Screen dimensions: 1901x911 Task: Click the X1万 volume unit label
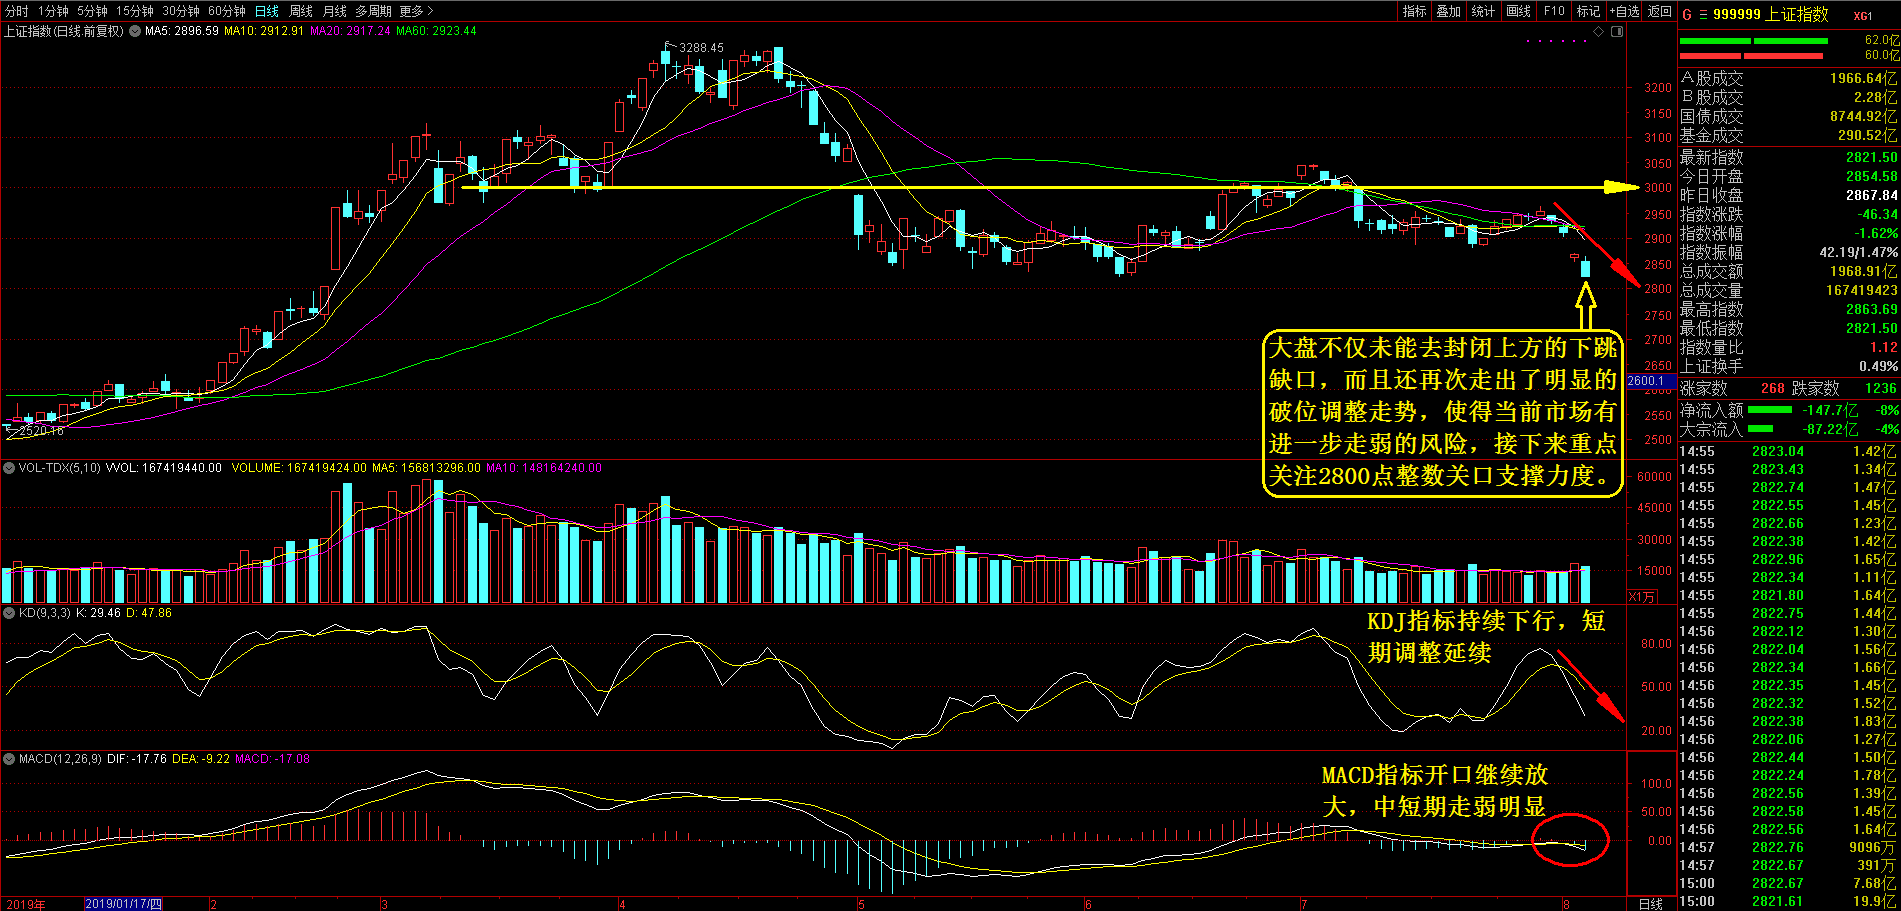tap(1641, 597)
